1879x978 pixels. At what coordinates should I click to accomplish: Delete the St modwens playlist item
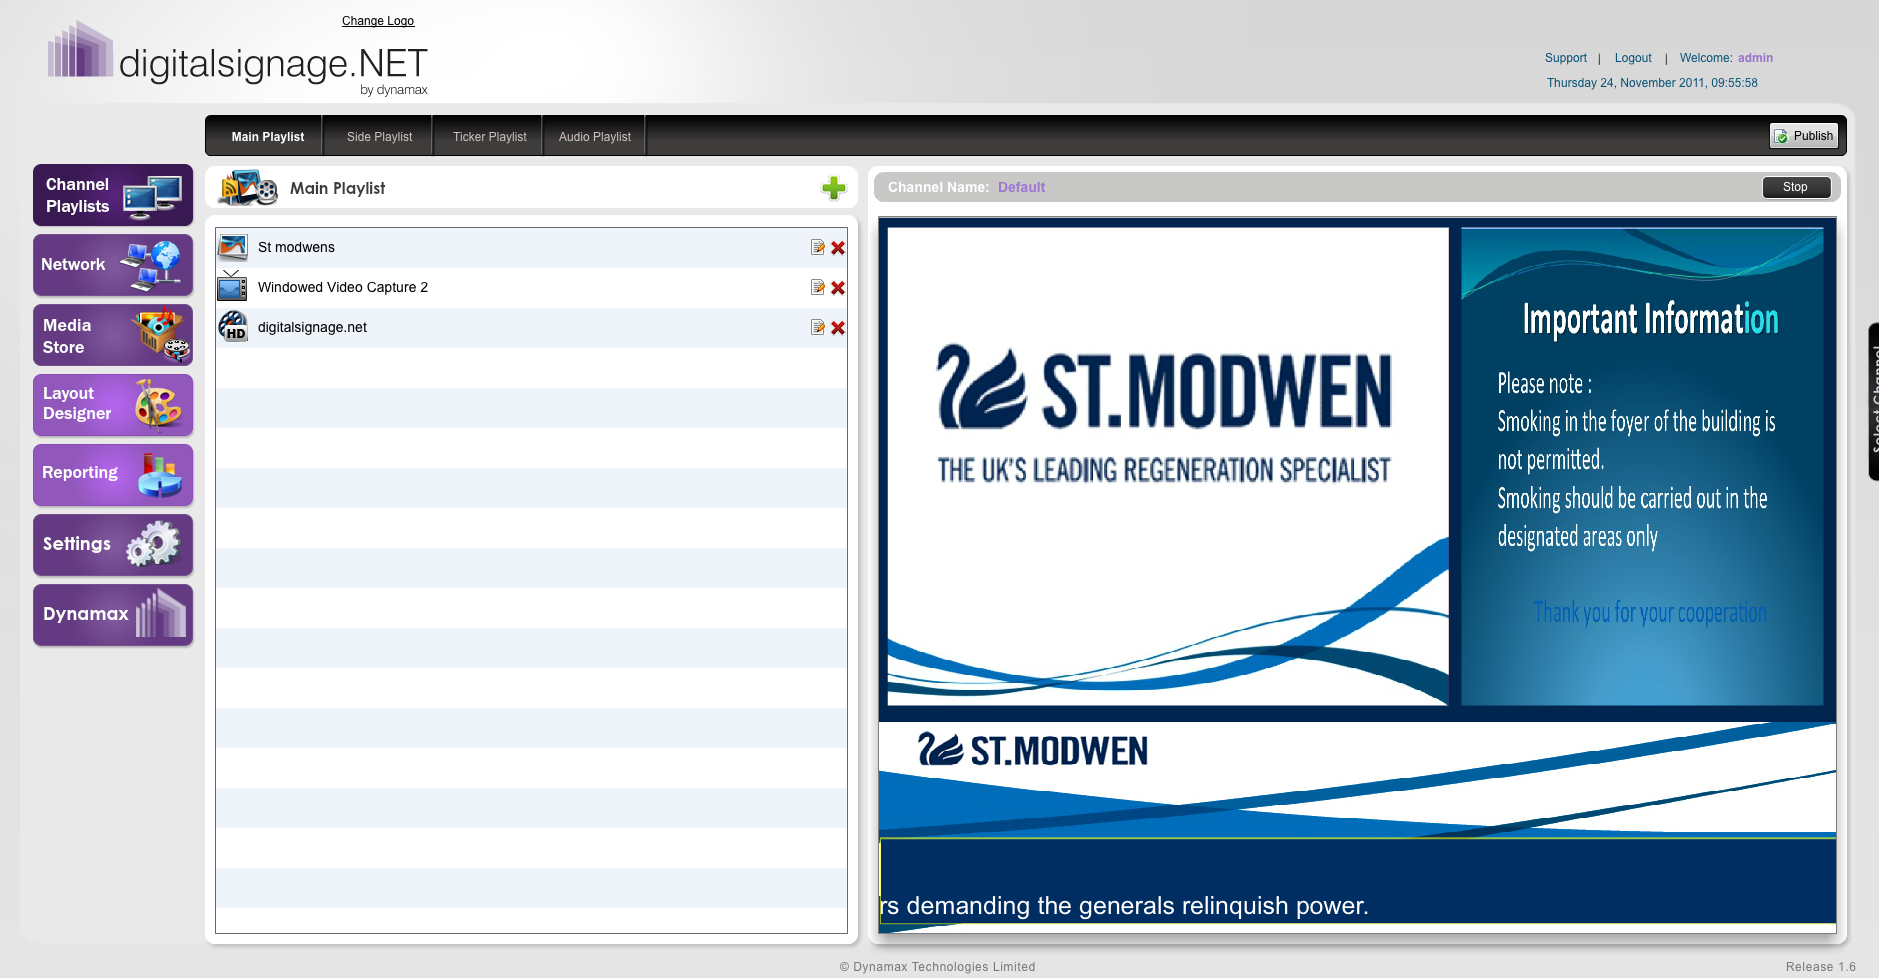(838, 248)
